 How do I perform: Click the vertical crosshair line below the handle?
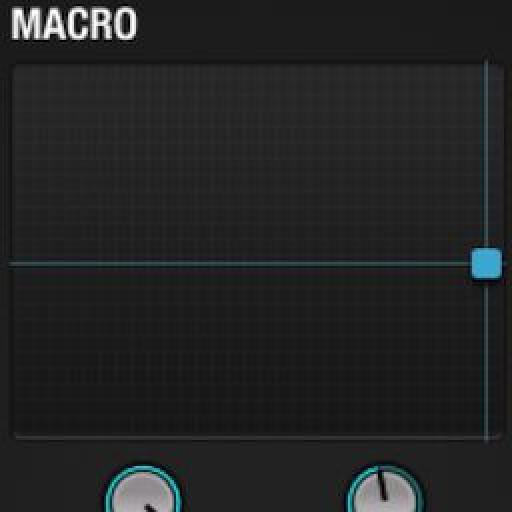click(486, 360)
